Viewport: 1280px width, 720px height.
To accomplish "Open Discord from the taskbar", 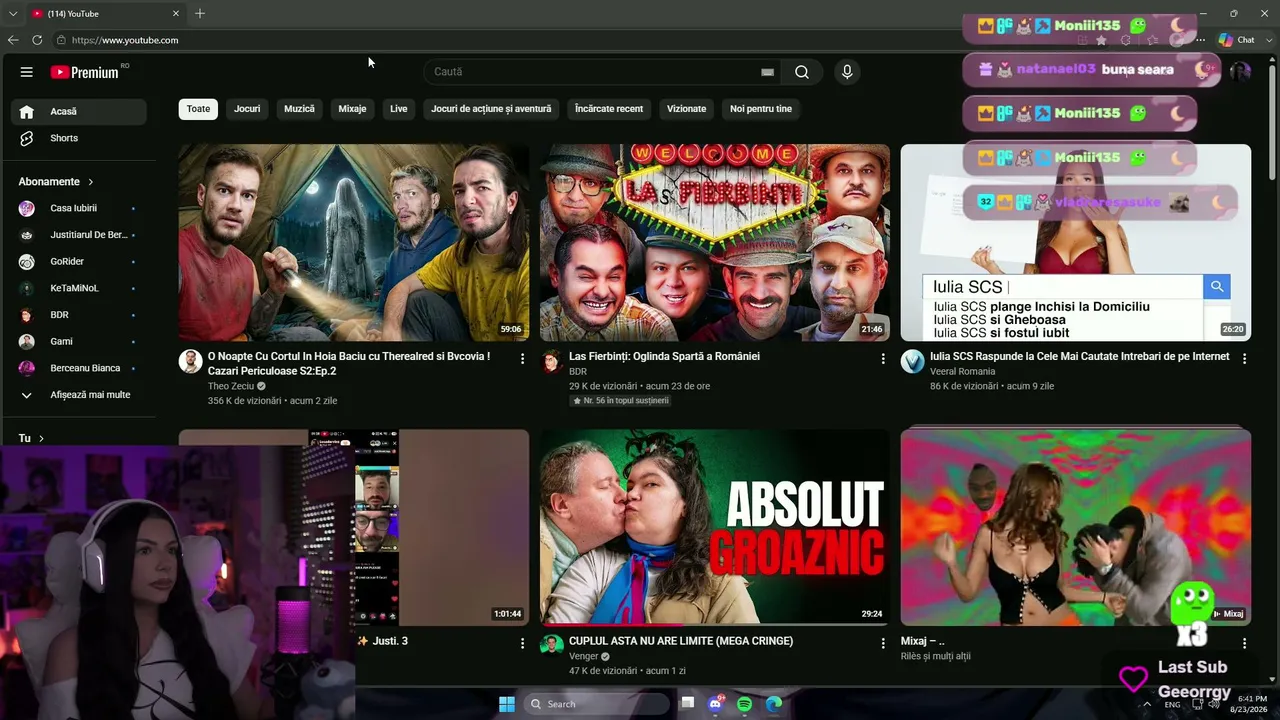I will (716, 704).
